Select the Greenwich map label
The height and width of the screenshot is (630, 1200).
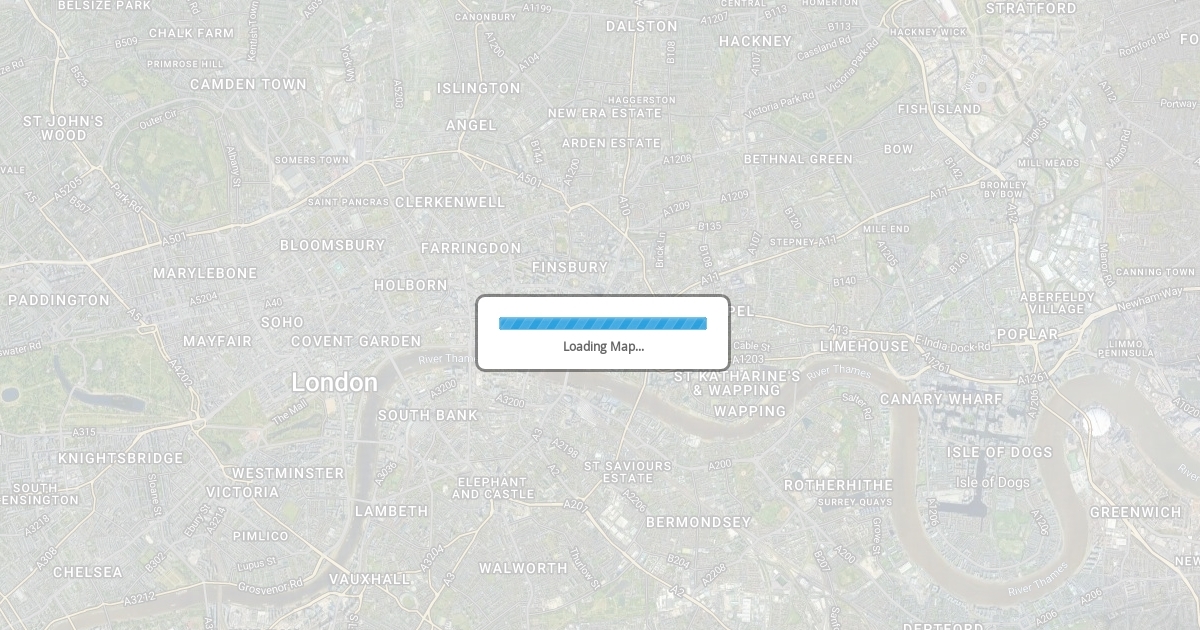click(1136, 512)
